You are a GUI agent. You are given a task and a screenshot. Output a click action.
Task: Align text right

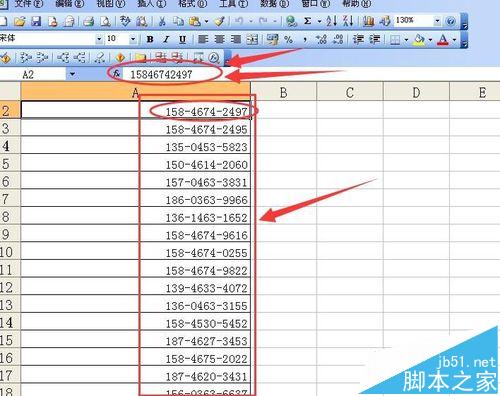point(236,39)
